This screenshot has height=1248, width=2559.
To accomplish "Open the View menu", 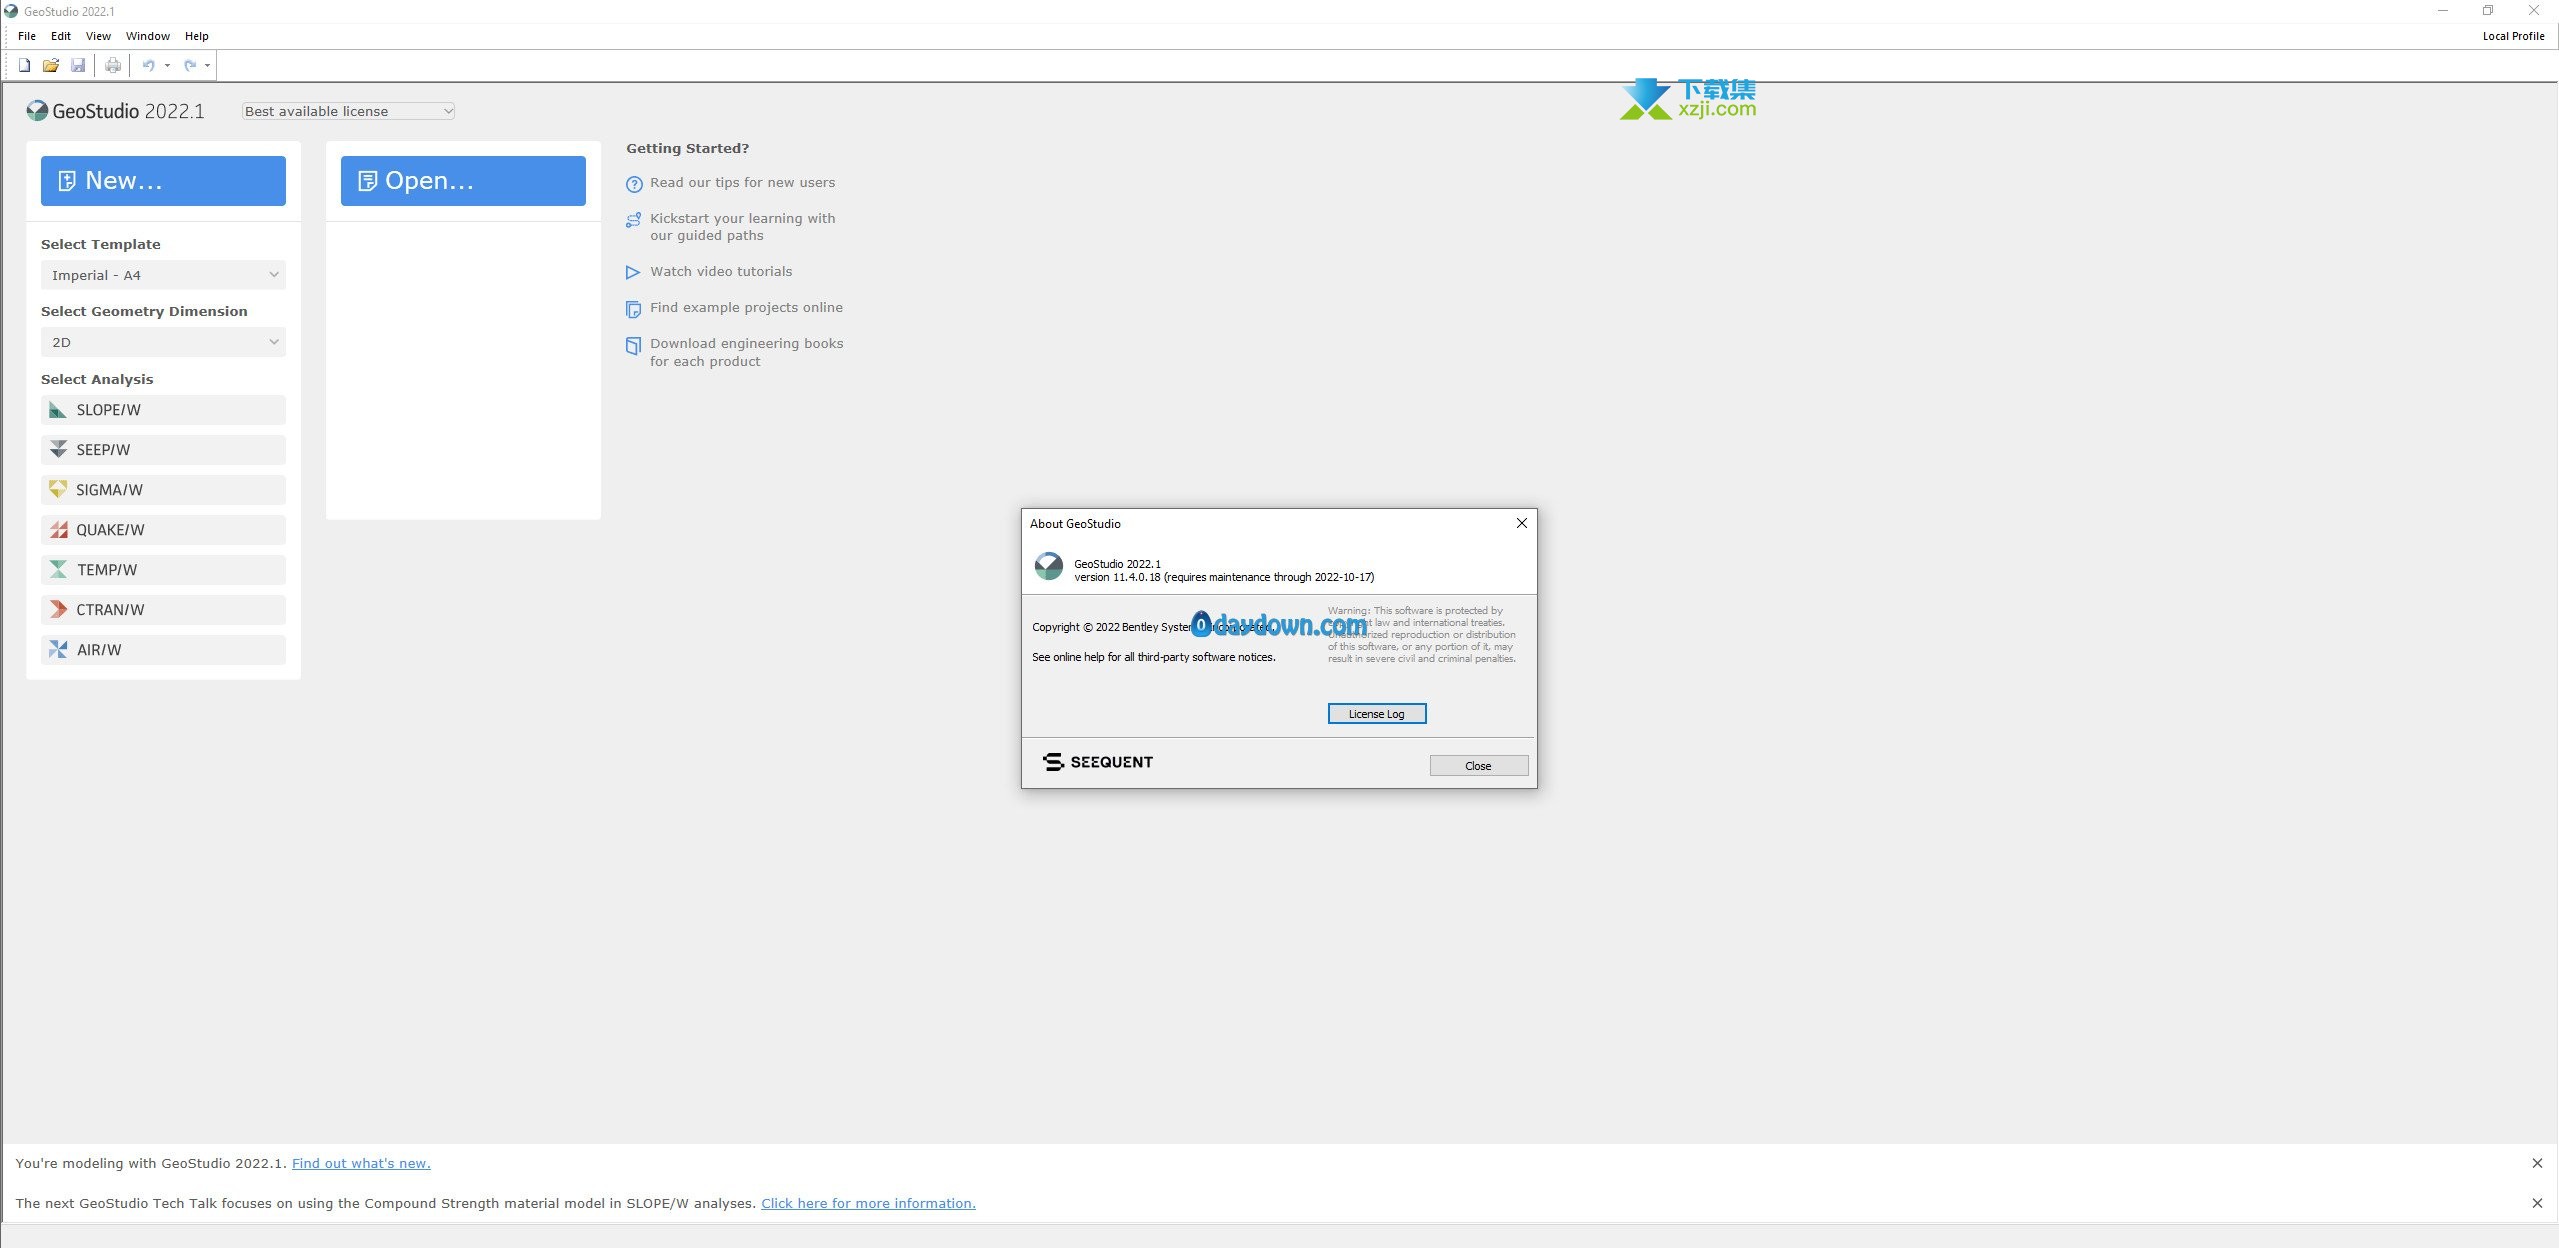I will click(x=98, y=36).
